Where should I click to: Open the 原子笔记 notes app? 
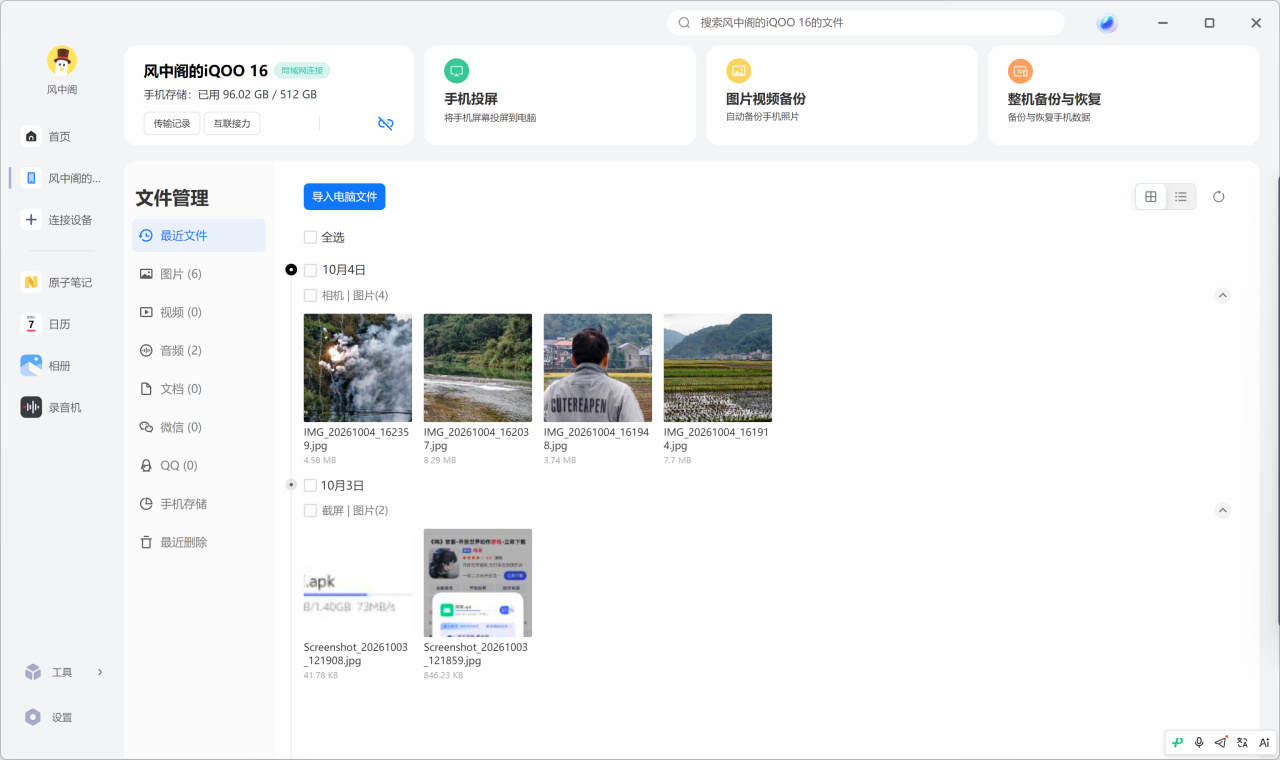[58, 282]
